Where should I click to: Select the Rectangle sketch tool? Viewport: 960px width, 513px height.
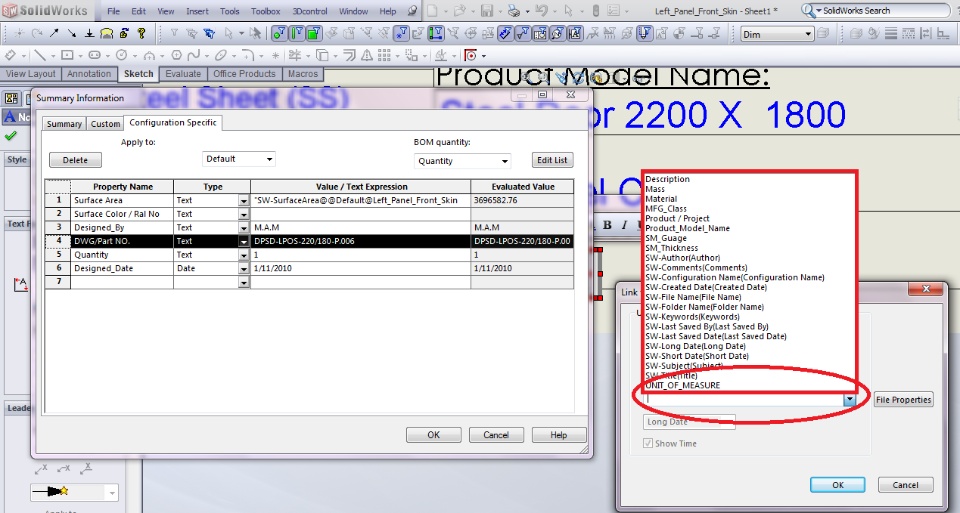click(x=67, y=55)
